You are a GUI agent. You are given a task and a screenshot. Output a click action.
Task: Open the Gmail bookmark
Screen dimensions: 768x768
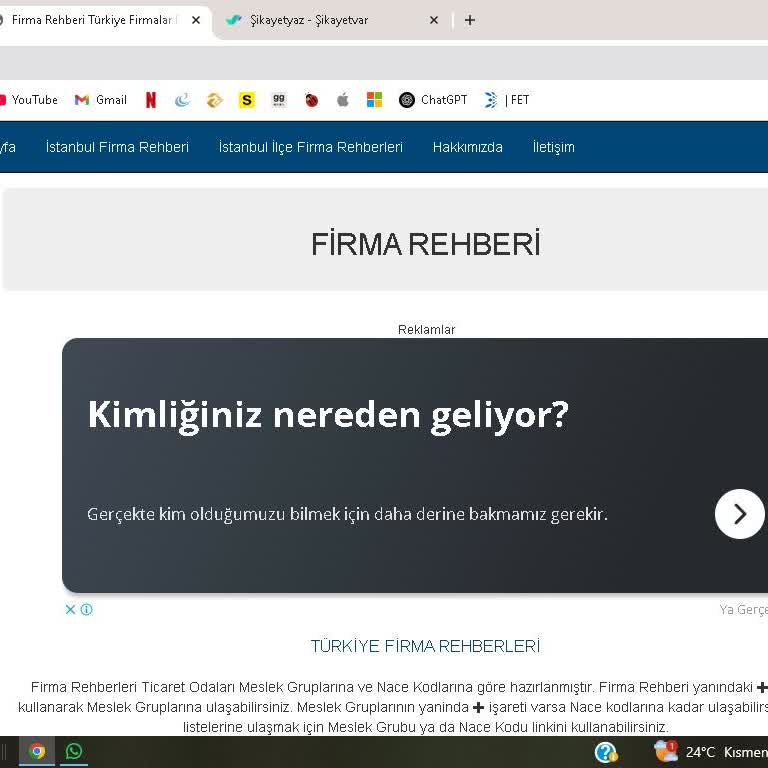[x=100, y=100]
